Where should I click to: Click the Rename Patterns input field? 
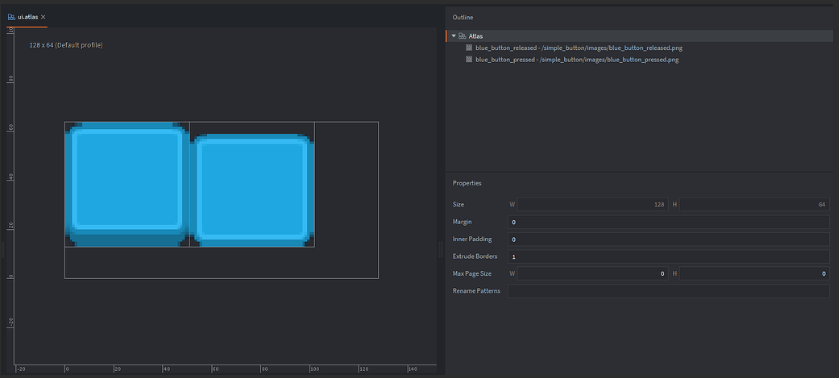(x=668, y=291)
